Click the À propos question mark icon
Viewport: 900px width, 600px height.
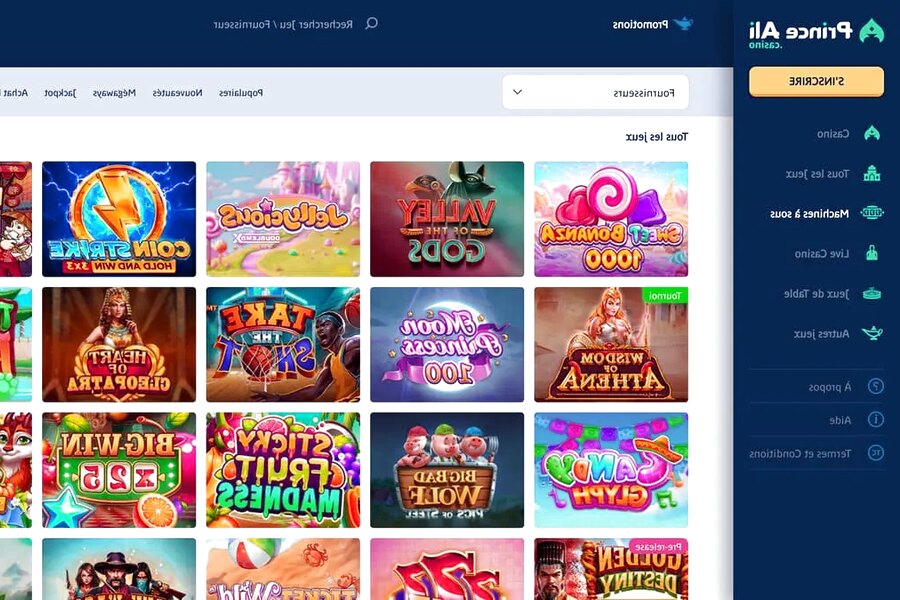point(876,386)
